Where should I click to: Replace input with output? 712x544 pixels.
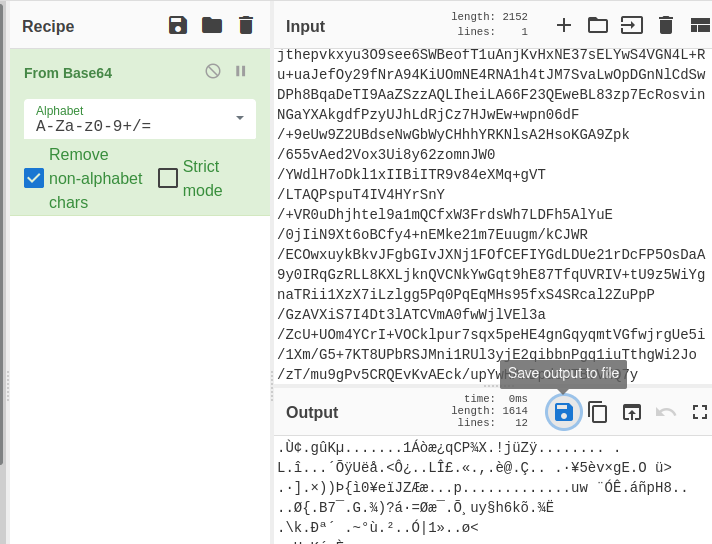[x=632, y=412]
